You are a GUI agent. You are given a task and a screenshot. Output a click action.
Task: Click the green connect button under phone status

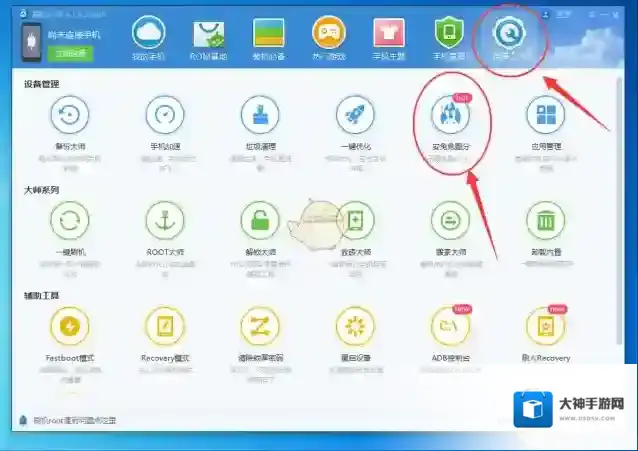[x=70, y=53]
